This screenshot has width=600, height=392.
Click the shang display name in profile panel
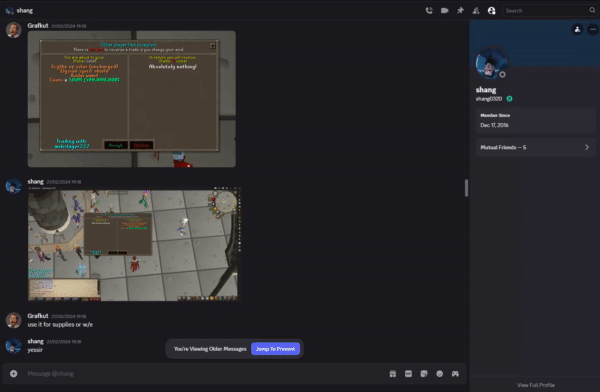486,90
